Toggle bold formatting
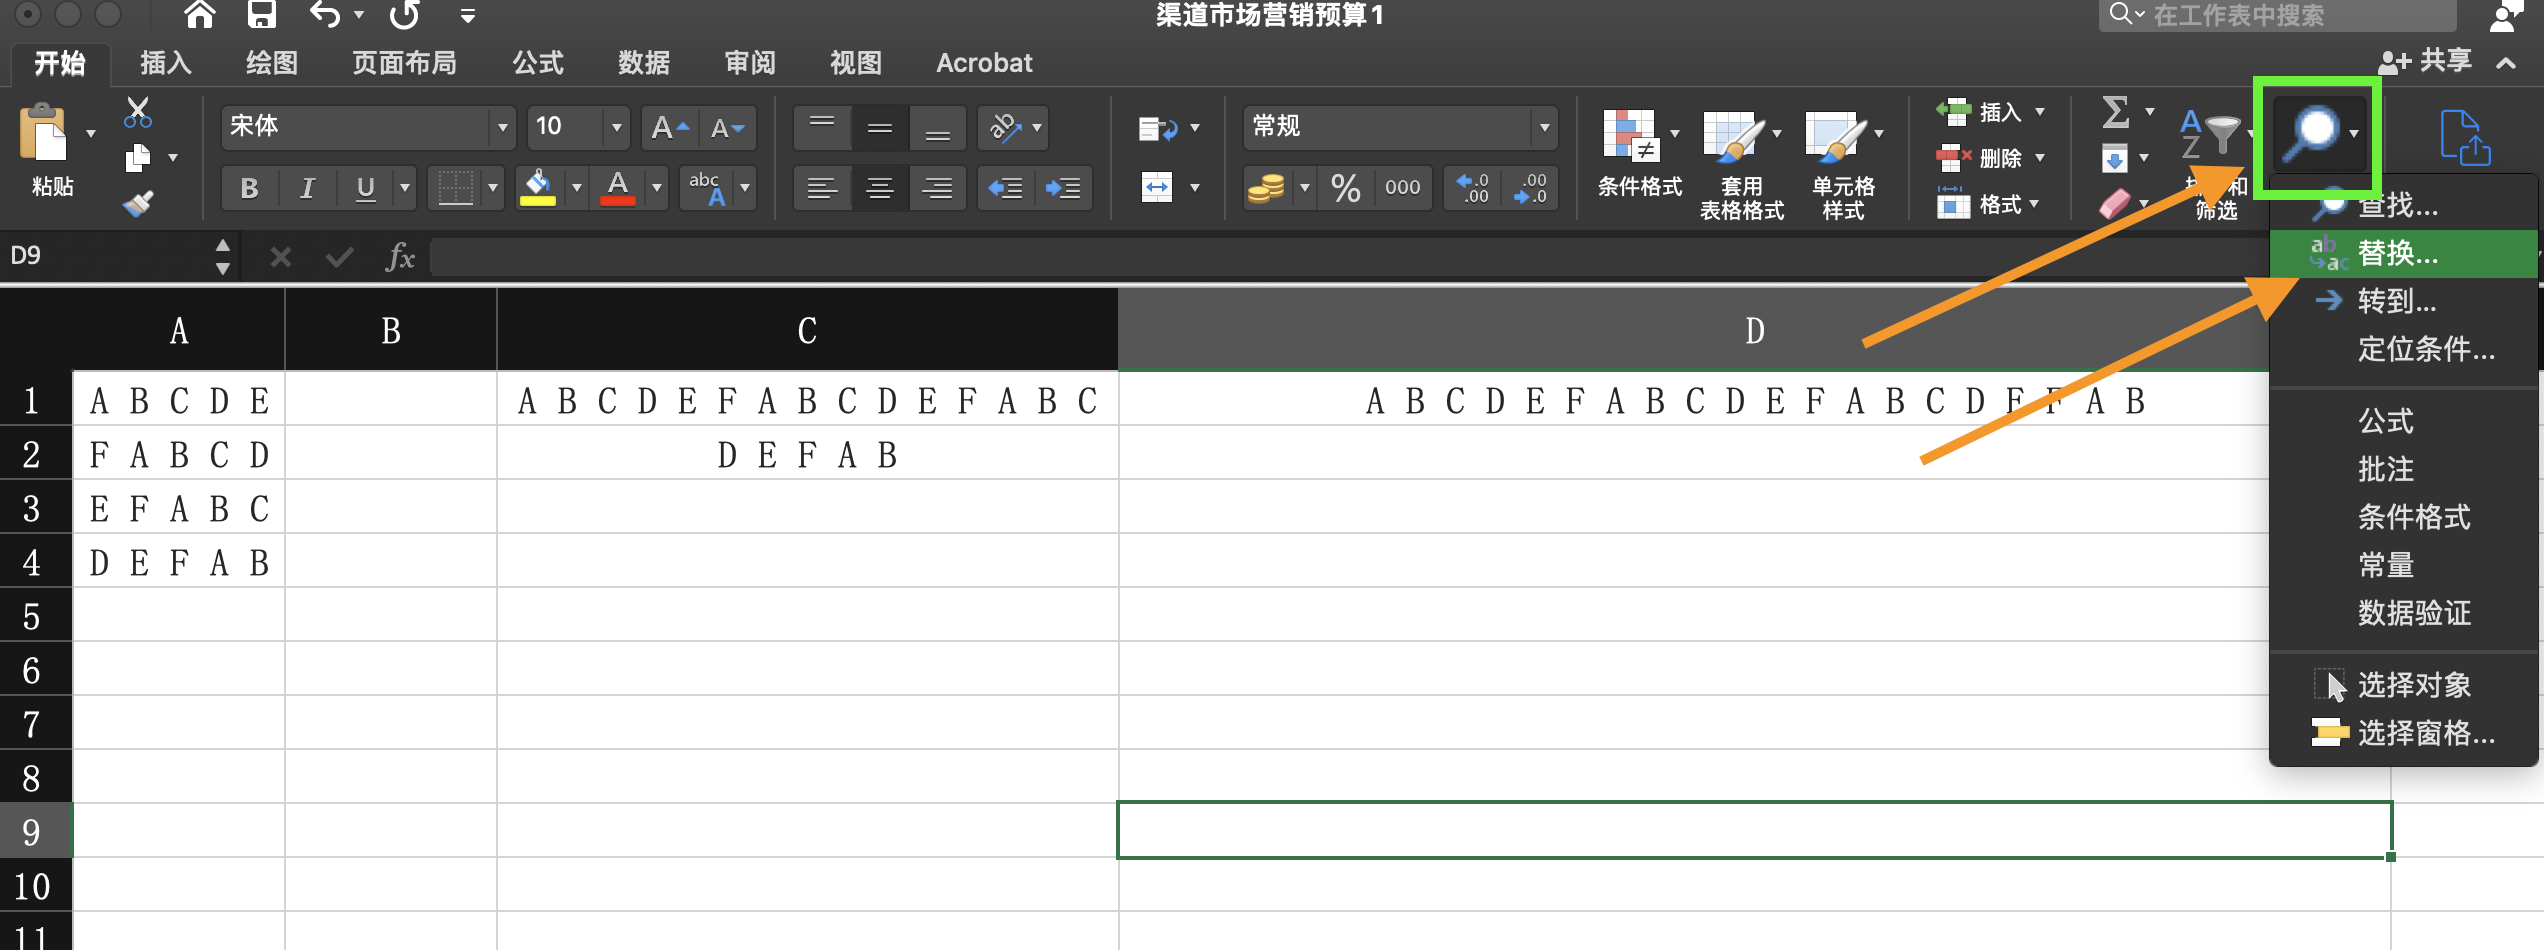The image size is (2544, 950). 249,187
